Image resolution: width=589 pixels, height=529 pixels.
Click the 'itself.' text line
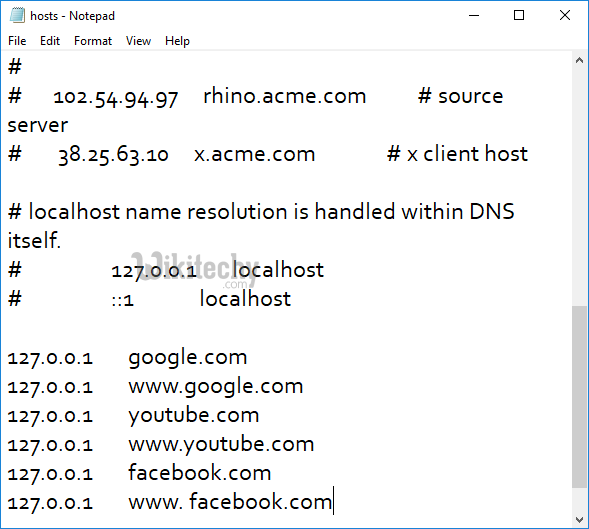[34, 240]
